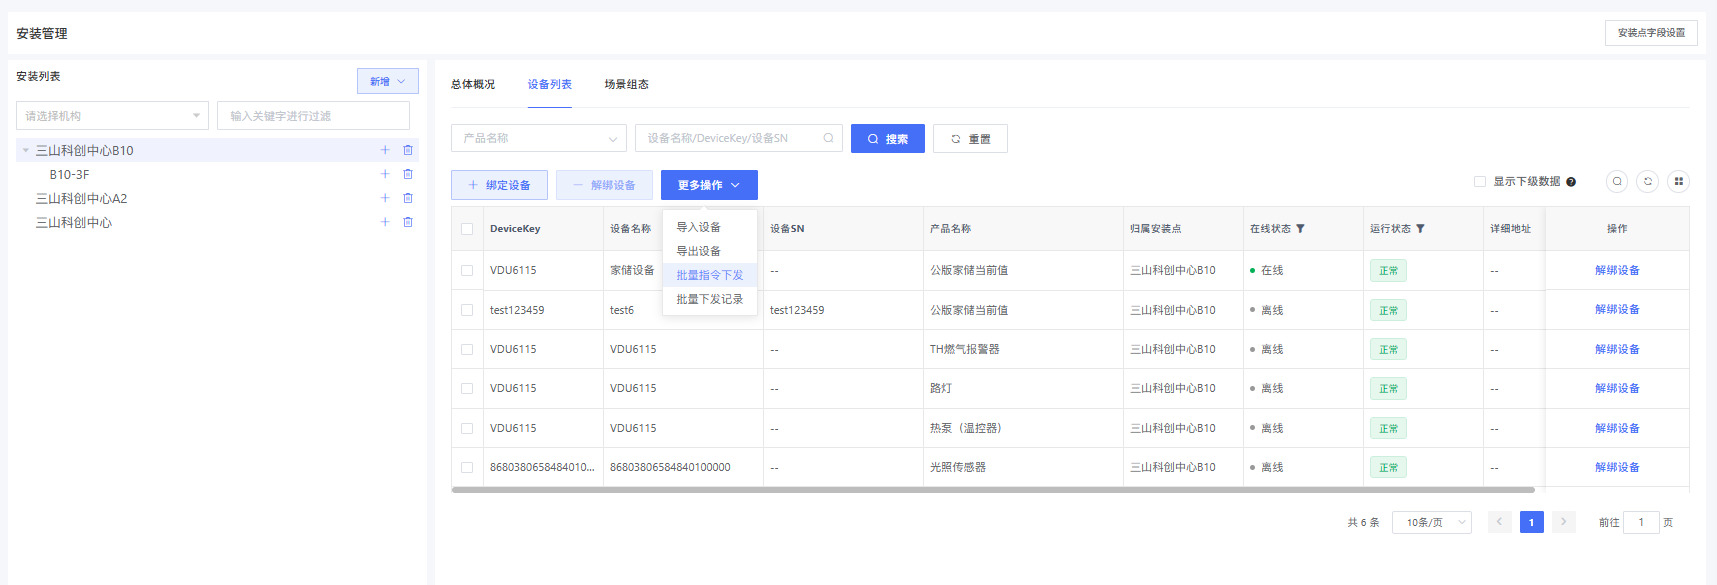Check the row checkbox for test123459
Image resolution: width=1717 pixels, height=585 pixels.
pos(467,310)
